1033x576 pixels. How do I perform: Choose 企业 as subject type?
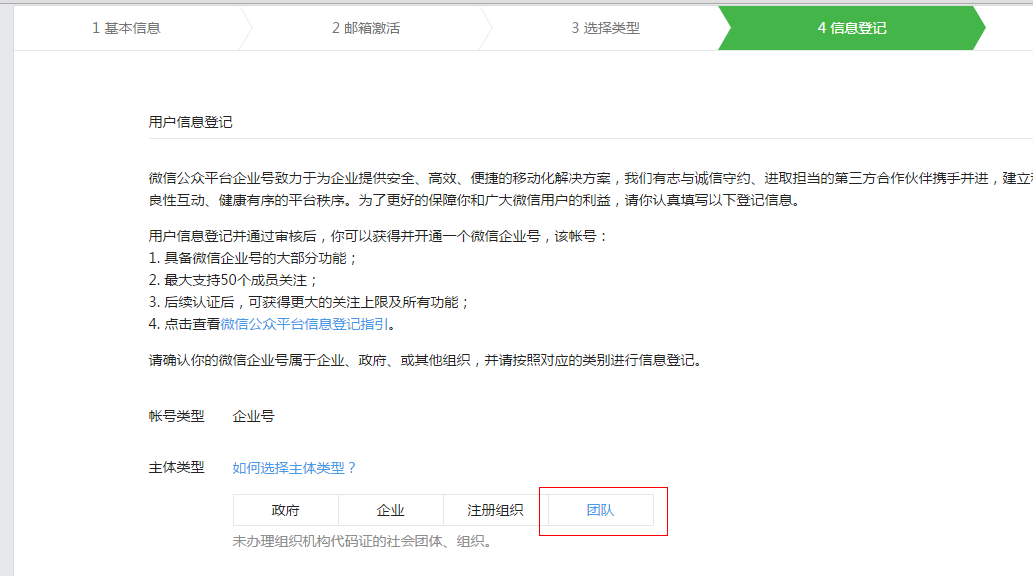click(x=390, y=510)
